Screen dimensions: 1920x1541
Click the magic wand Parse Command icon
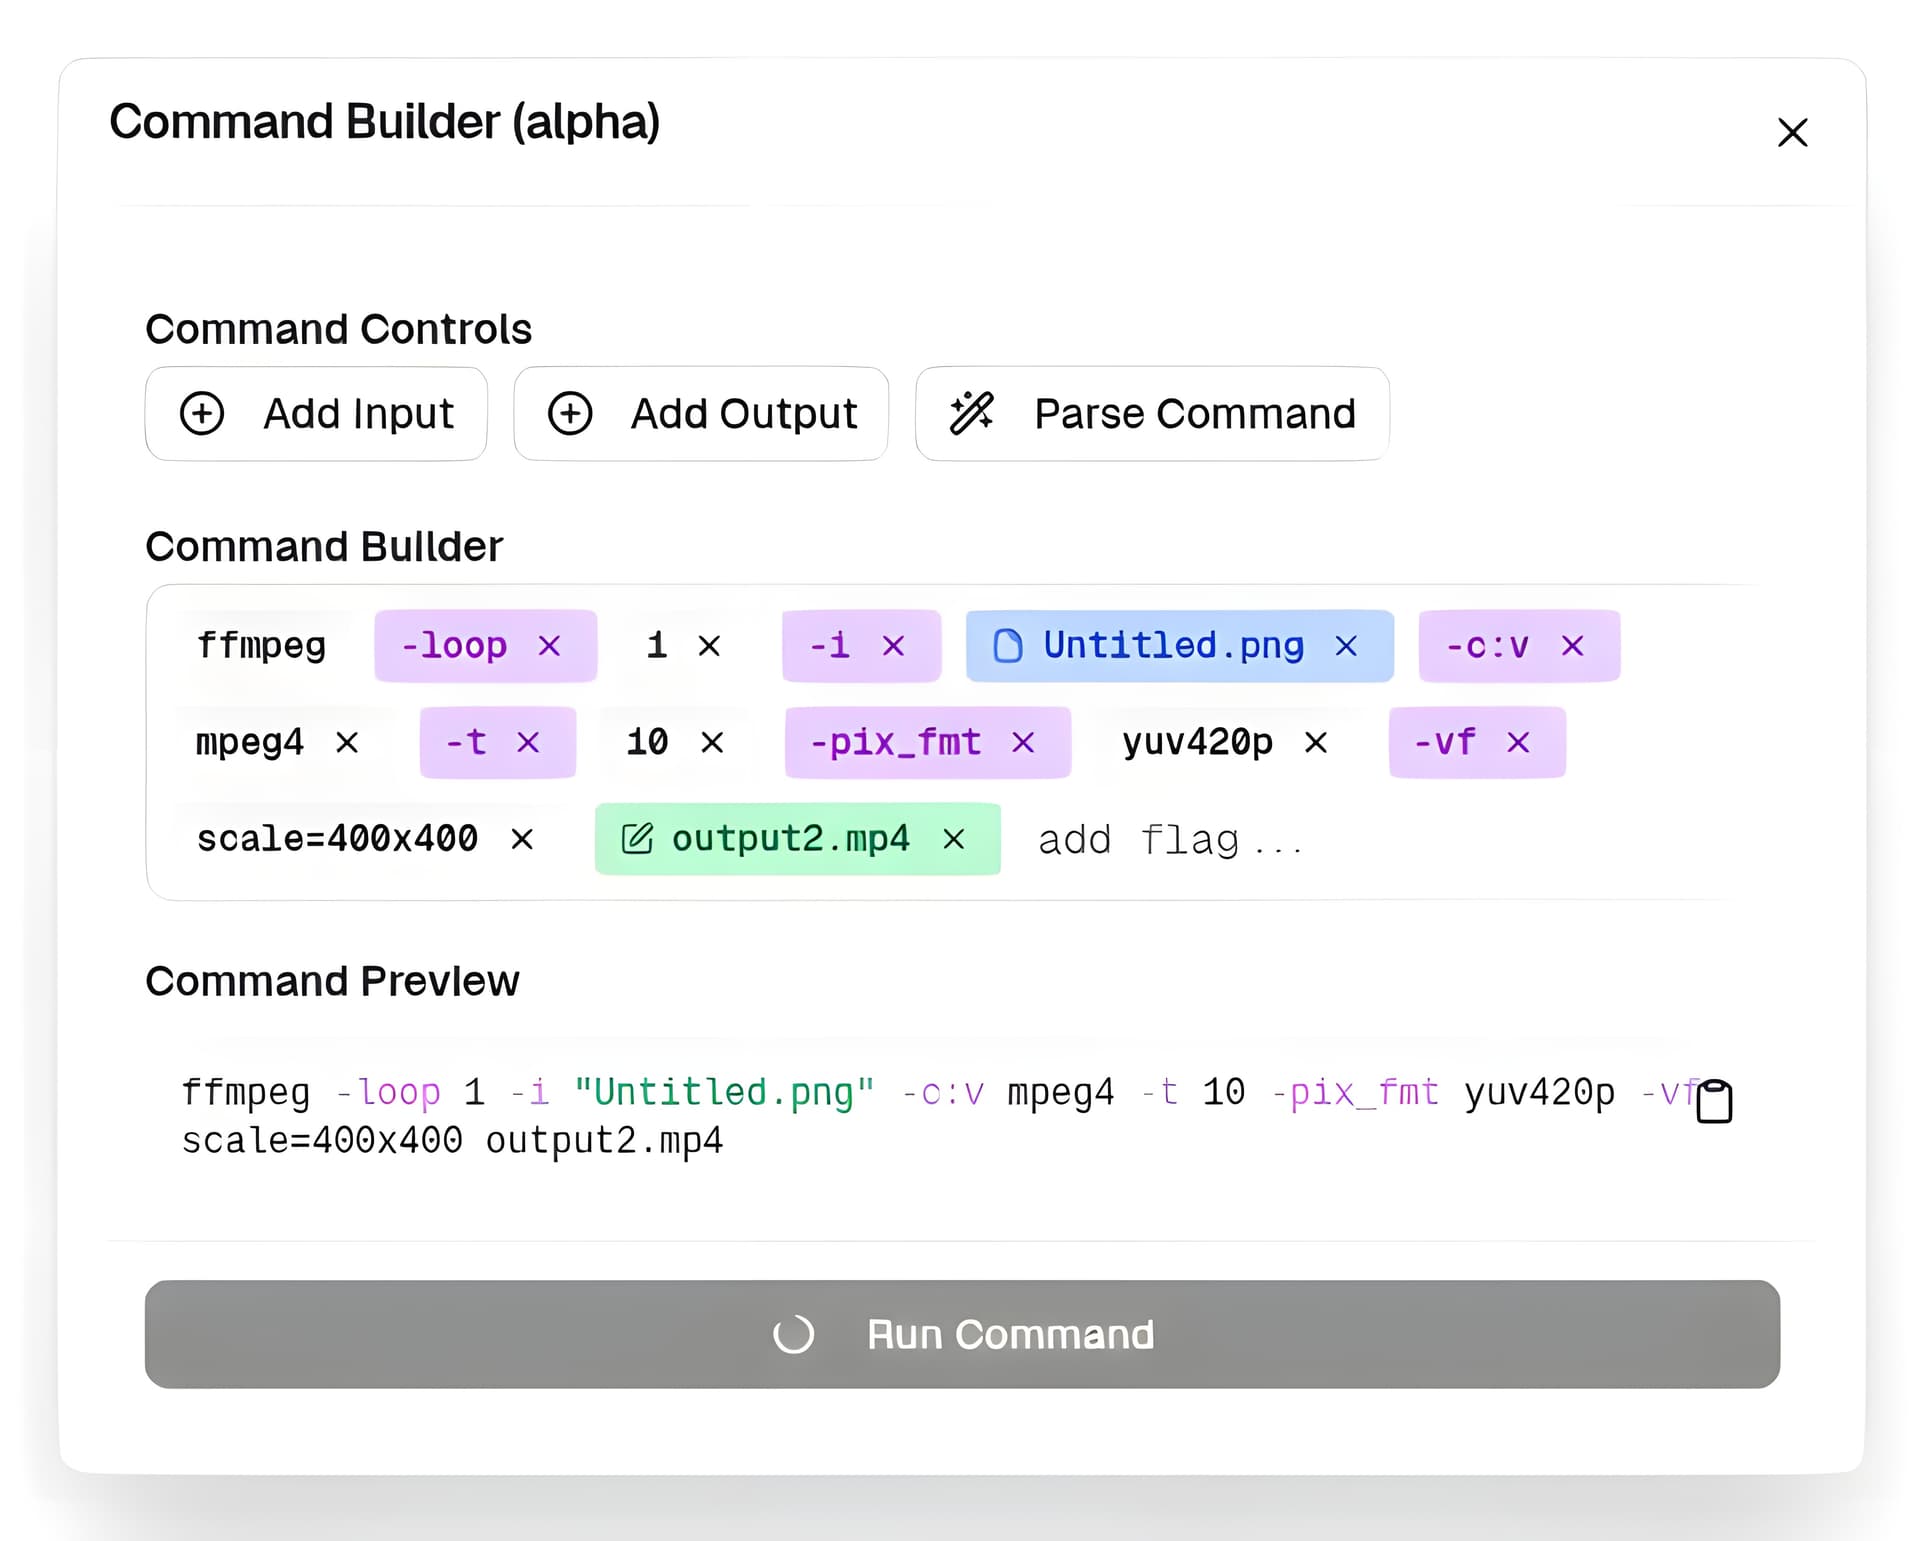[971, 413]
